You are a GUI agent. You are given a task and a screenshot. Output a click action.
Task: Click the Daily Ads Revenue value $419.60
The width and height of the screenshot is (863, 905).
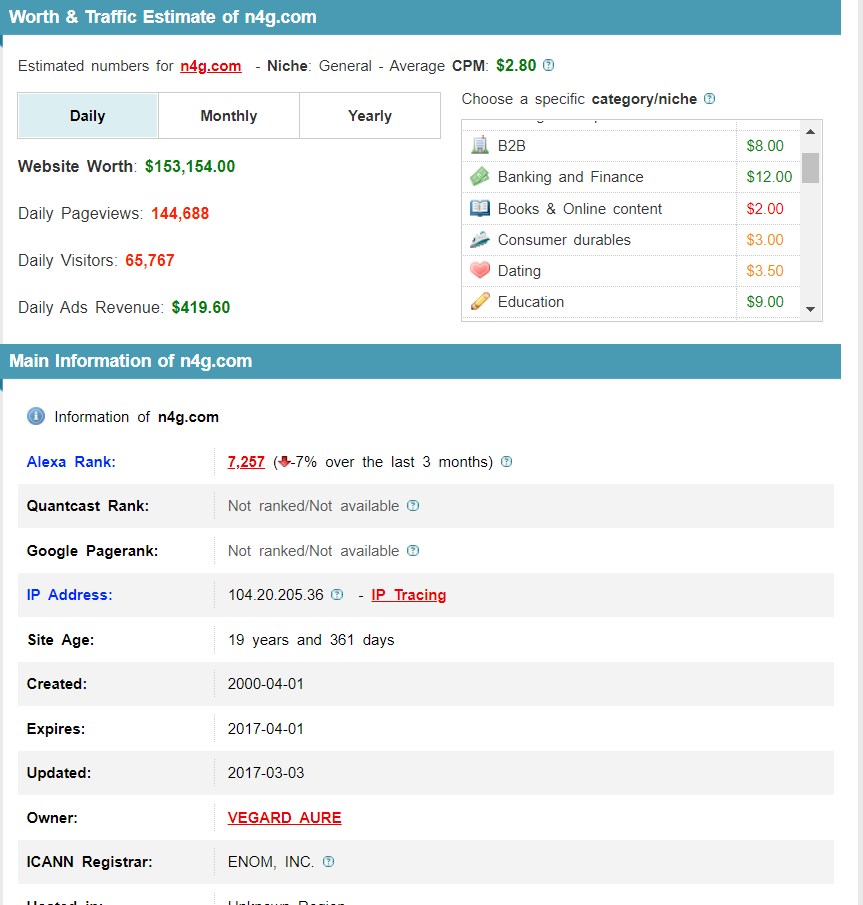pyautogui.click(x=201, y=307)
